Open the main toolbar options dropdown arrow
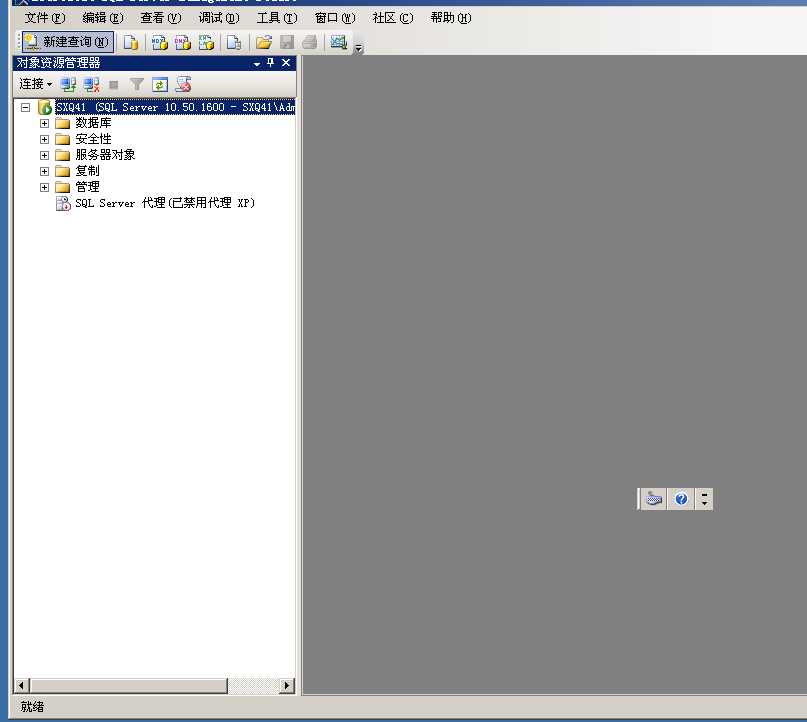The image size is (807, 722). click(x=359, y=48)
